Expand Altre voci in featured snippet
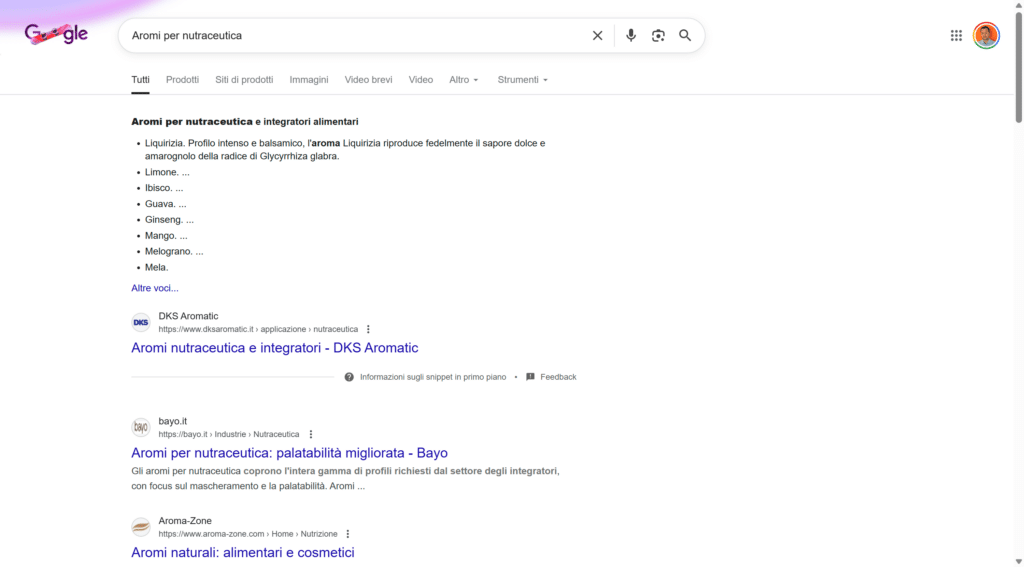 [155, 288]
